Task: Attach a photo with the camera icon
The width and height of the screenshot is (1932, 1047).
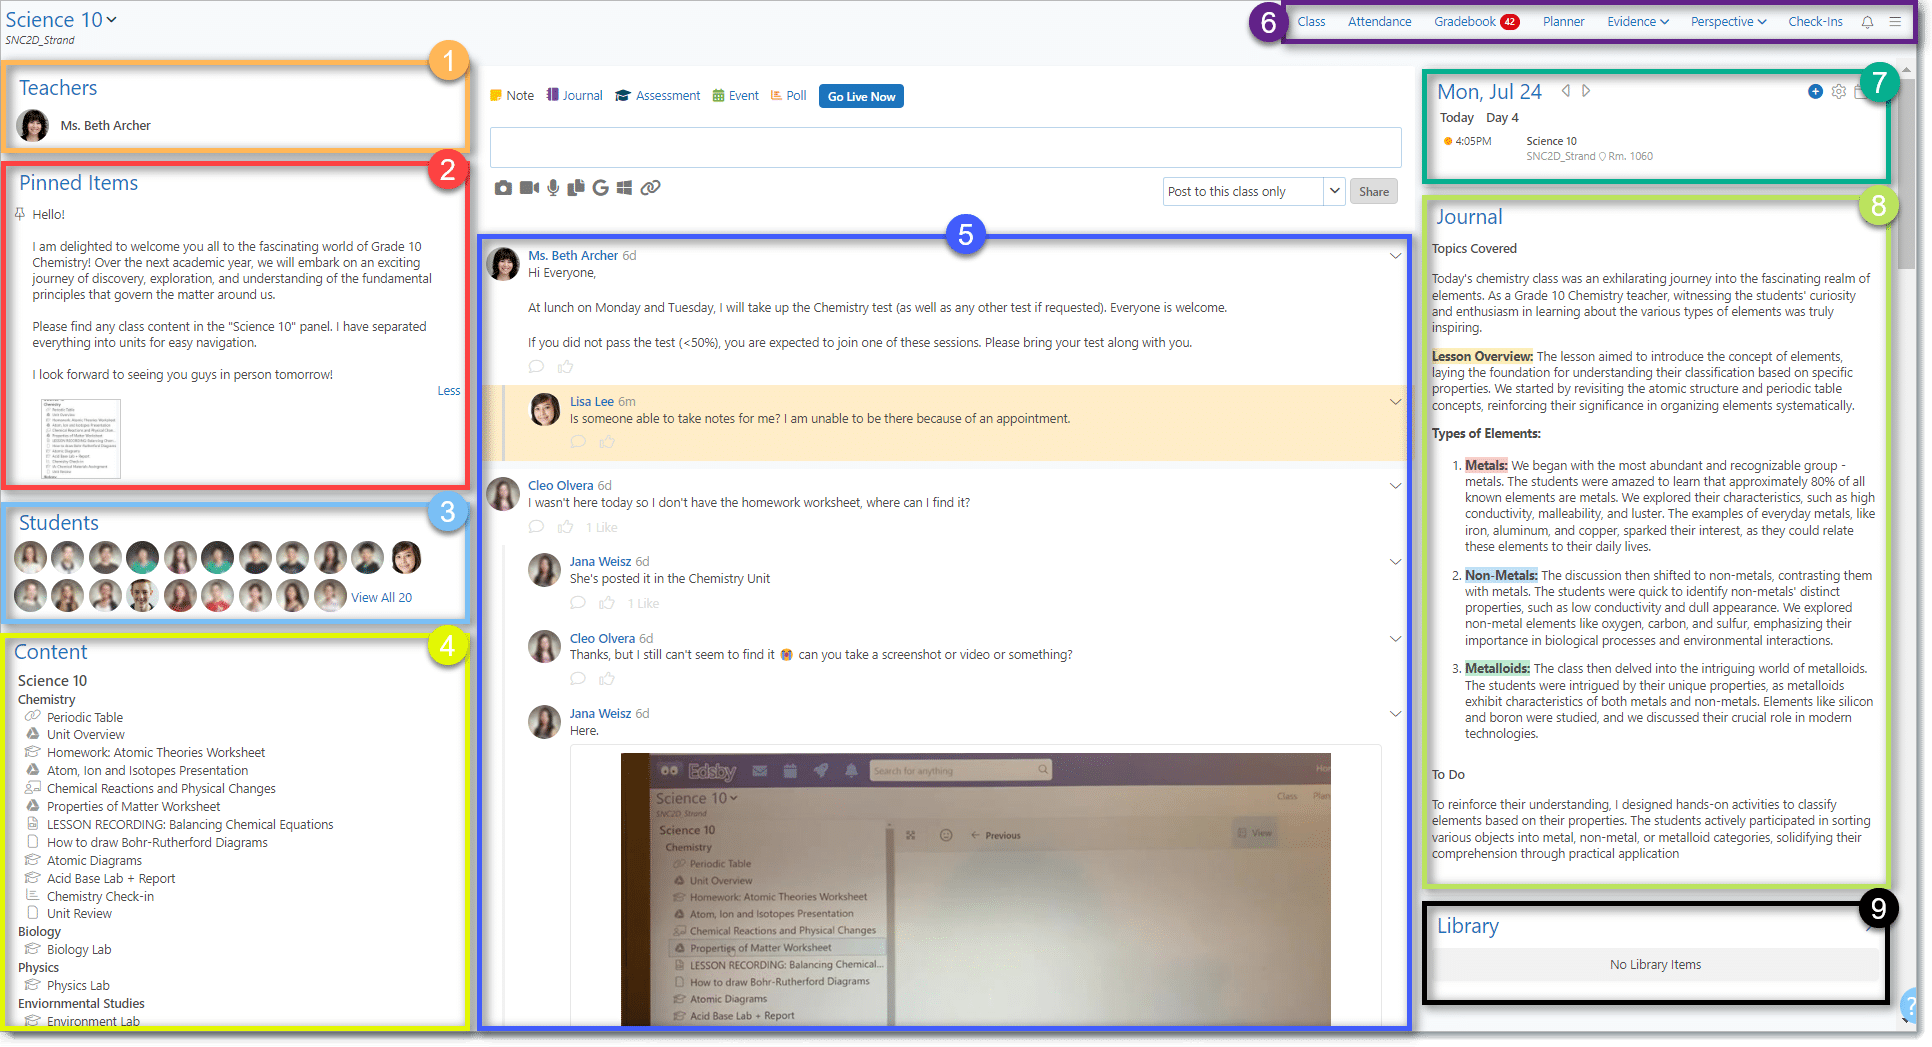Action: pos(503,188)
